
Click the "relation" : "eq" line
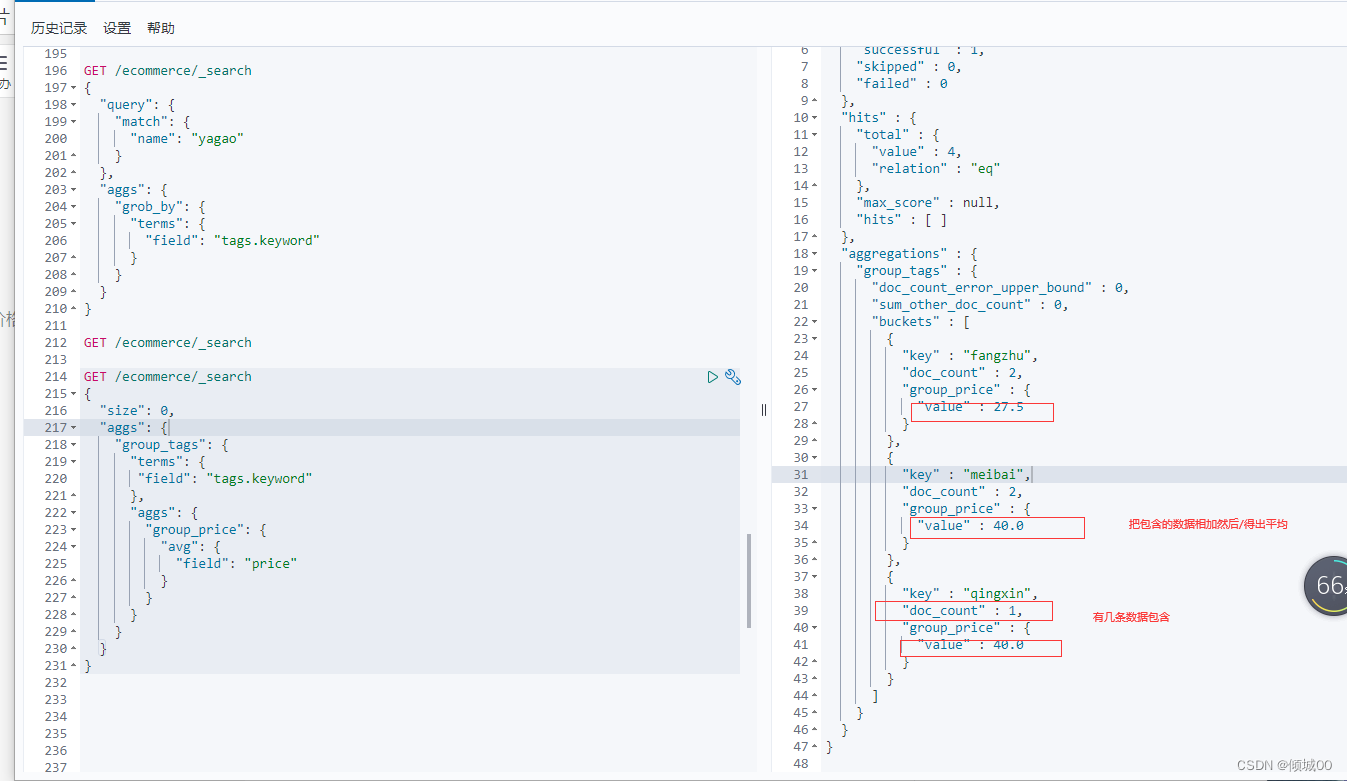click(x=936, y=169)
